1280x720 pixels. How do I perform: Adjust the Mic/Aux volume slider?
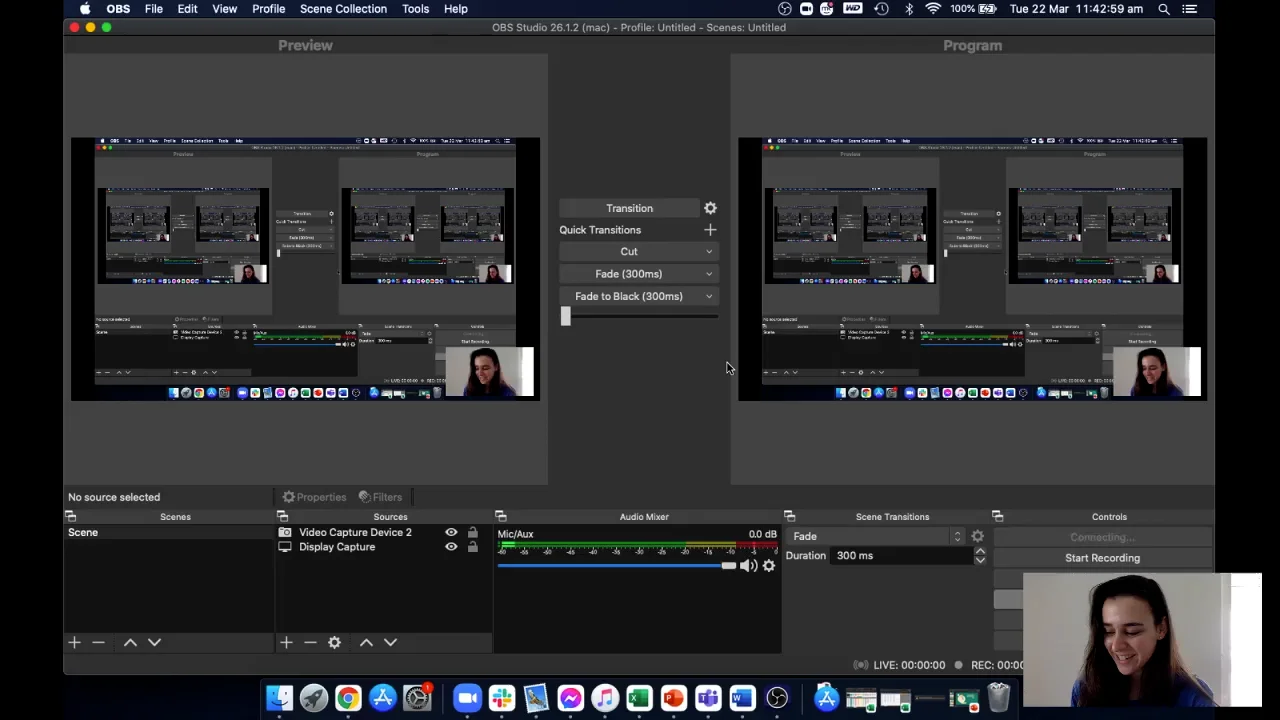[728, 566]
